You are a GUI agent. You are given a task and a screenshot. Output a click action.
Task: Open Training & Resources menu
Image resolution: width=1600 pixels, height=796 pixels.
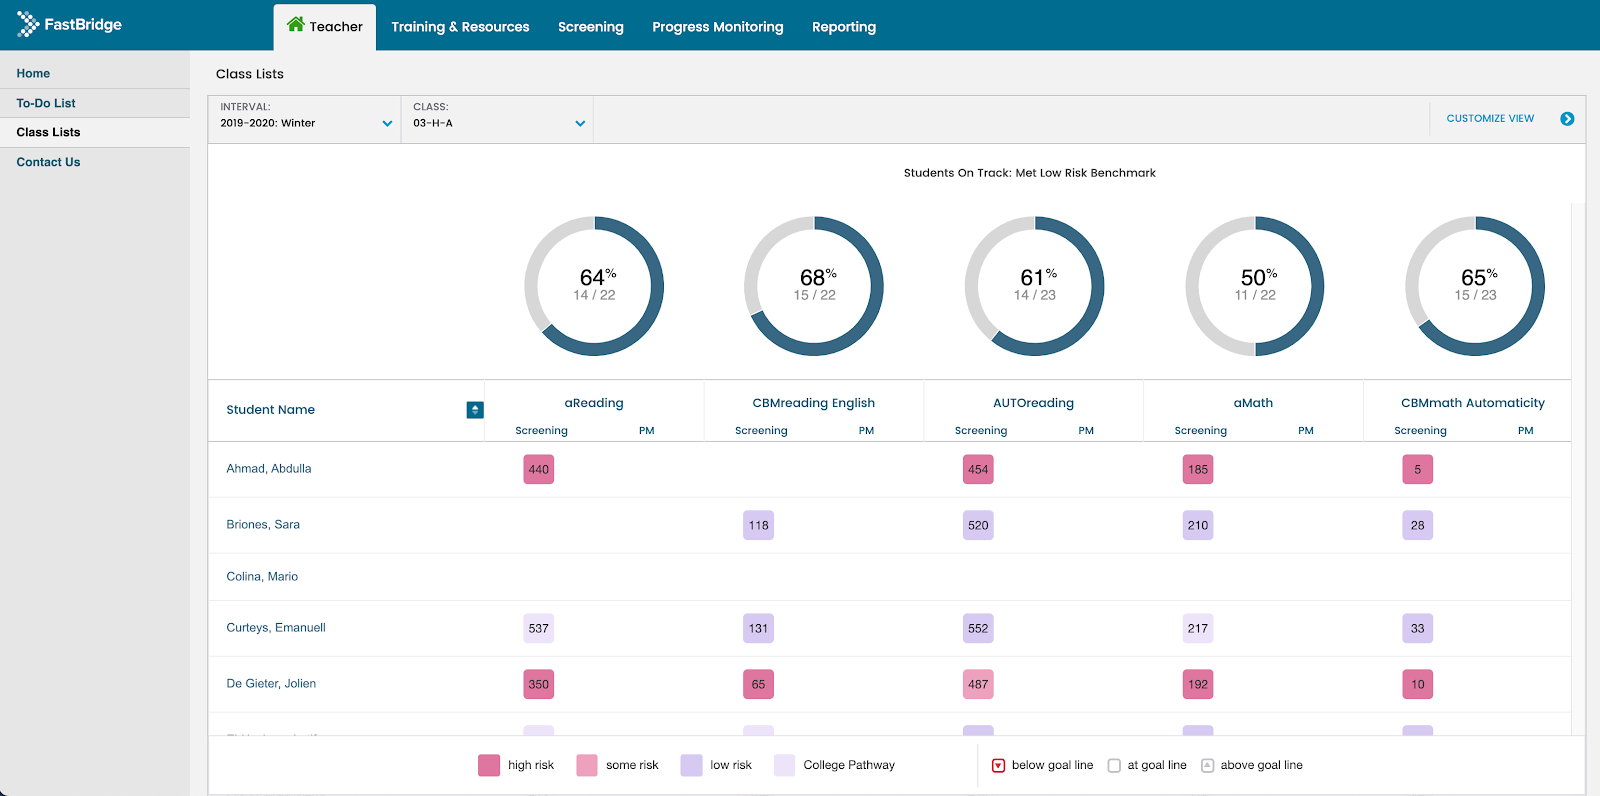pyautogui.click(x=460, y=27)
